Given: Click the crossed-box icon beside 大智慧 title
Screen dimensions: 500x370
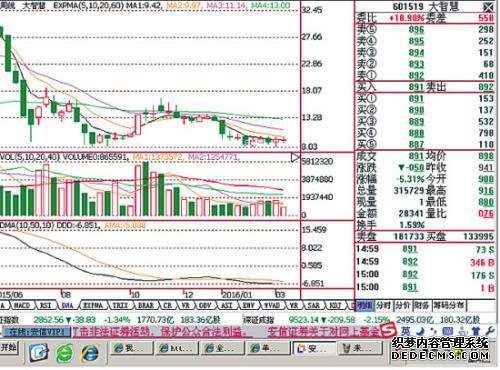Looking at the screenshot, I should pos(488,7).
